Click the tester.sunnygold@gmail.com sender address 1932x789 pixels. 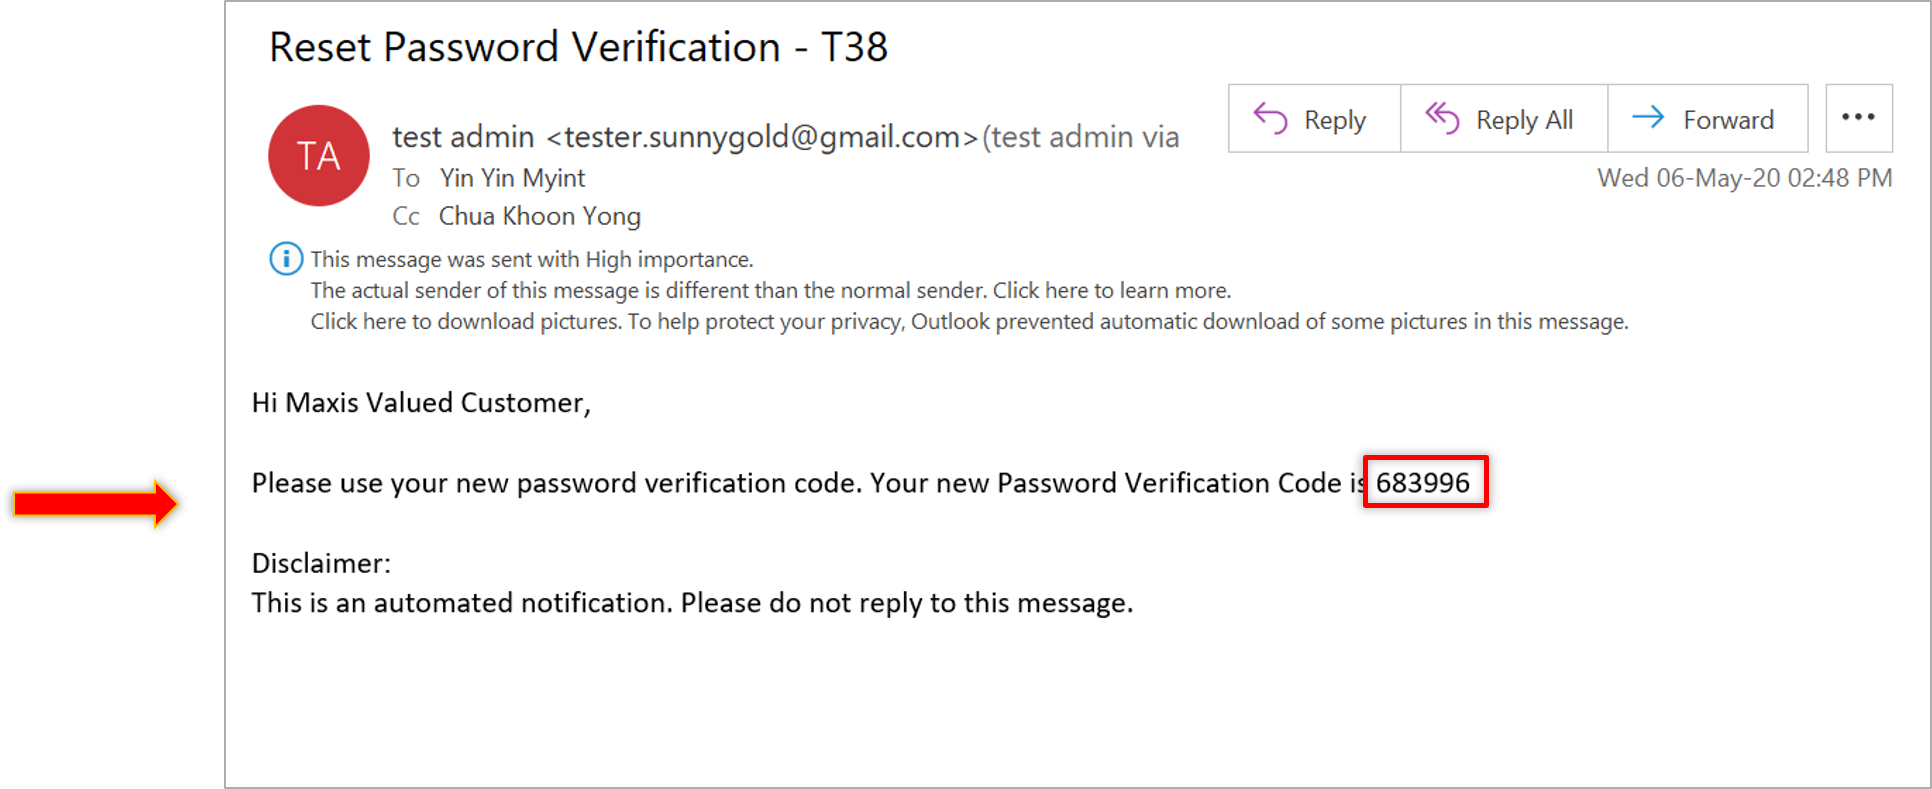click(x=762, y=137)
